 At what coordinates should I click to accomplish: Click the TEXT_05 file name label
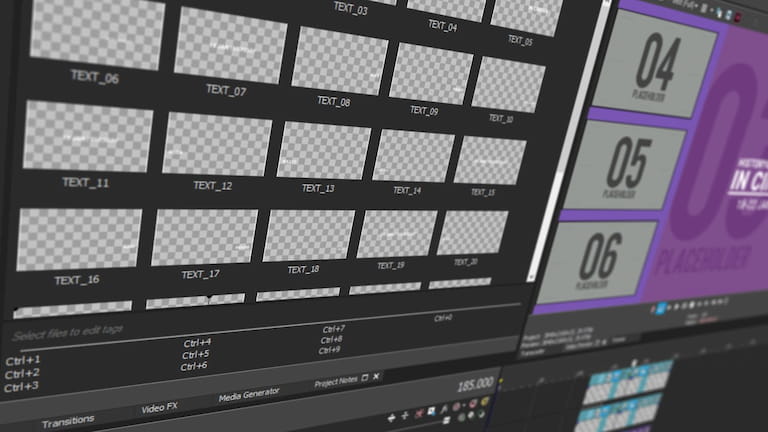[520, 40]
